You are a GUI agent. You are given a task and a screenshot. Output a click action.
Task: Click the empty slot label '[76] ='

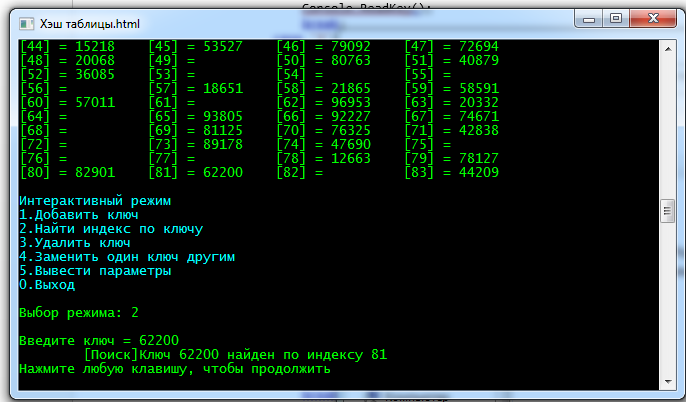point(44,158)
